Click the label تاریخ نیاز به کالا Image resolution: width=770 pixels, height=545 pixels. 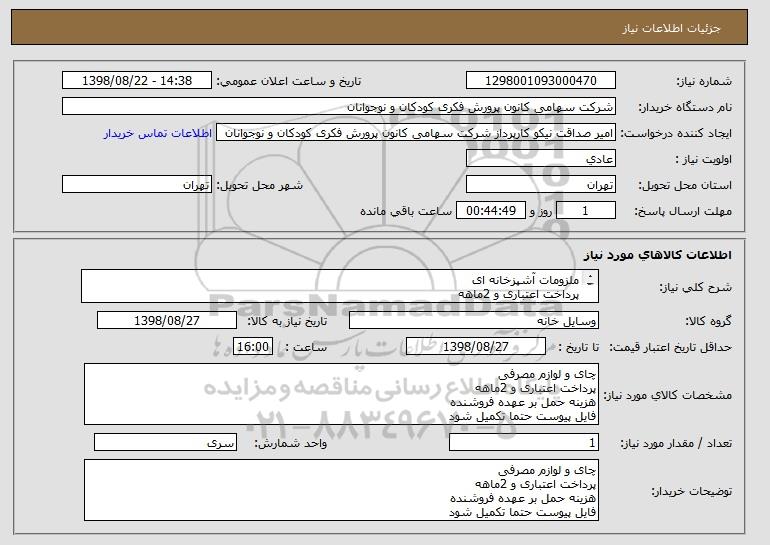287,321
